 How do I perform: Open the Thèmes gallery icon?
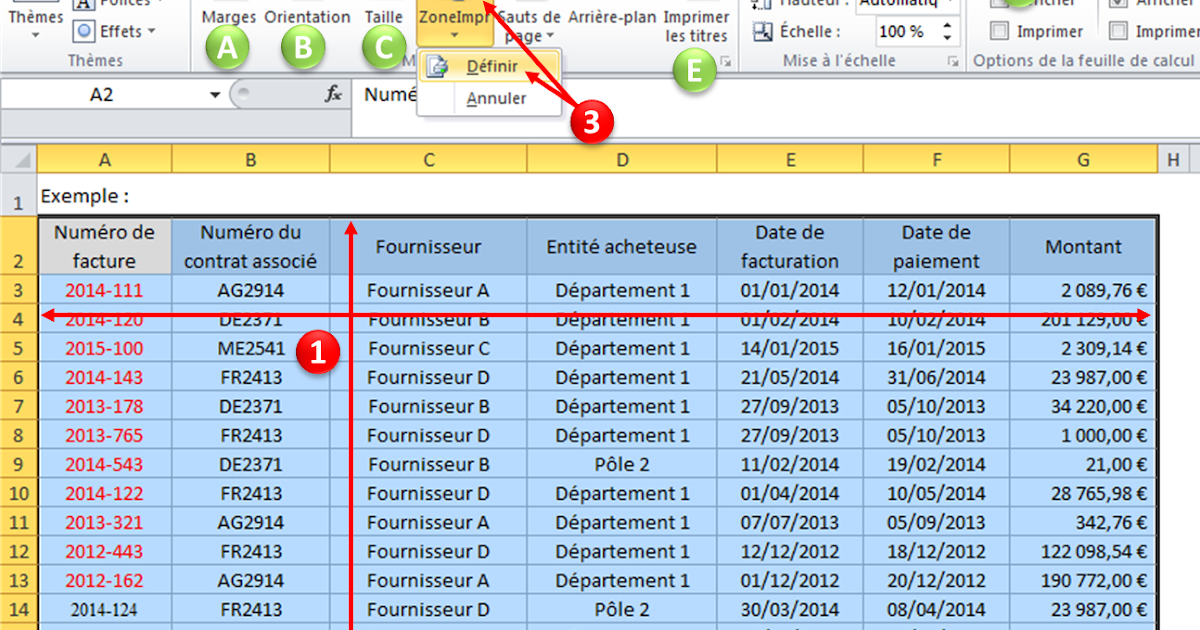[34, 20]
